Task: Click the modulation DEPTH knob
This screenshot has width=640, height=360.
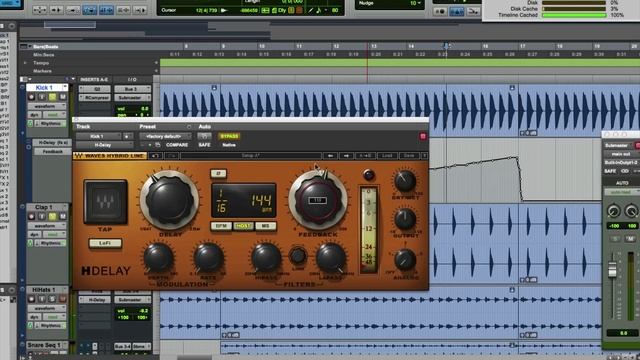Action: point(158,258)
